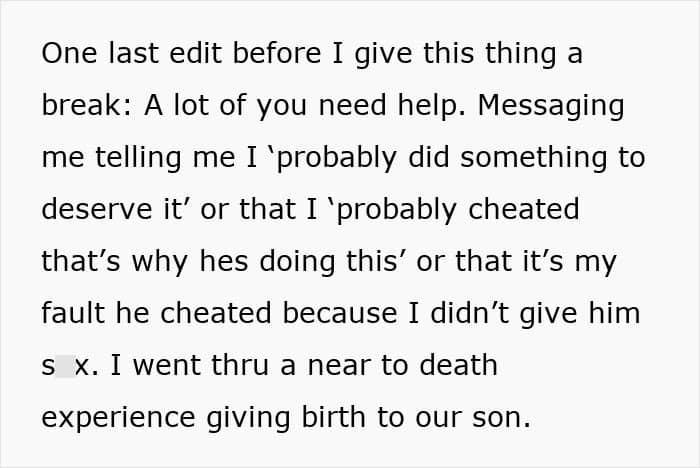Click the word 'break:'
The image size is (700, 468).
(87, 105)
